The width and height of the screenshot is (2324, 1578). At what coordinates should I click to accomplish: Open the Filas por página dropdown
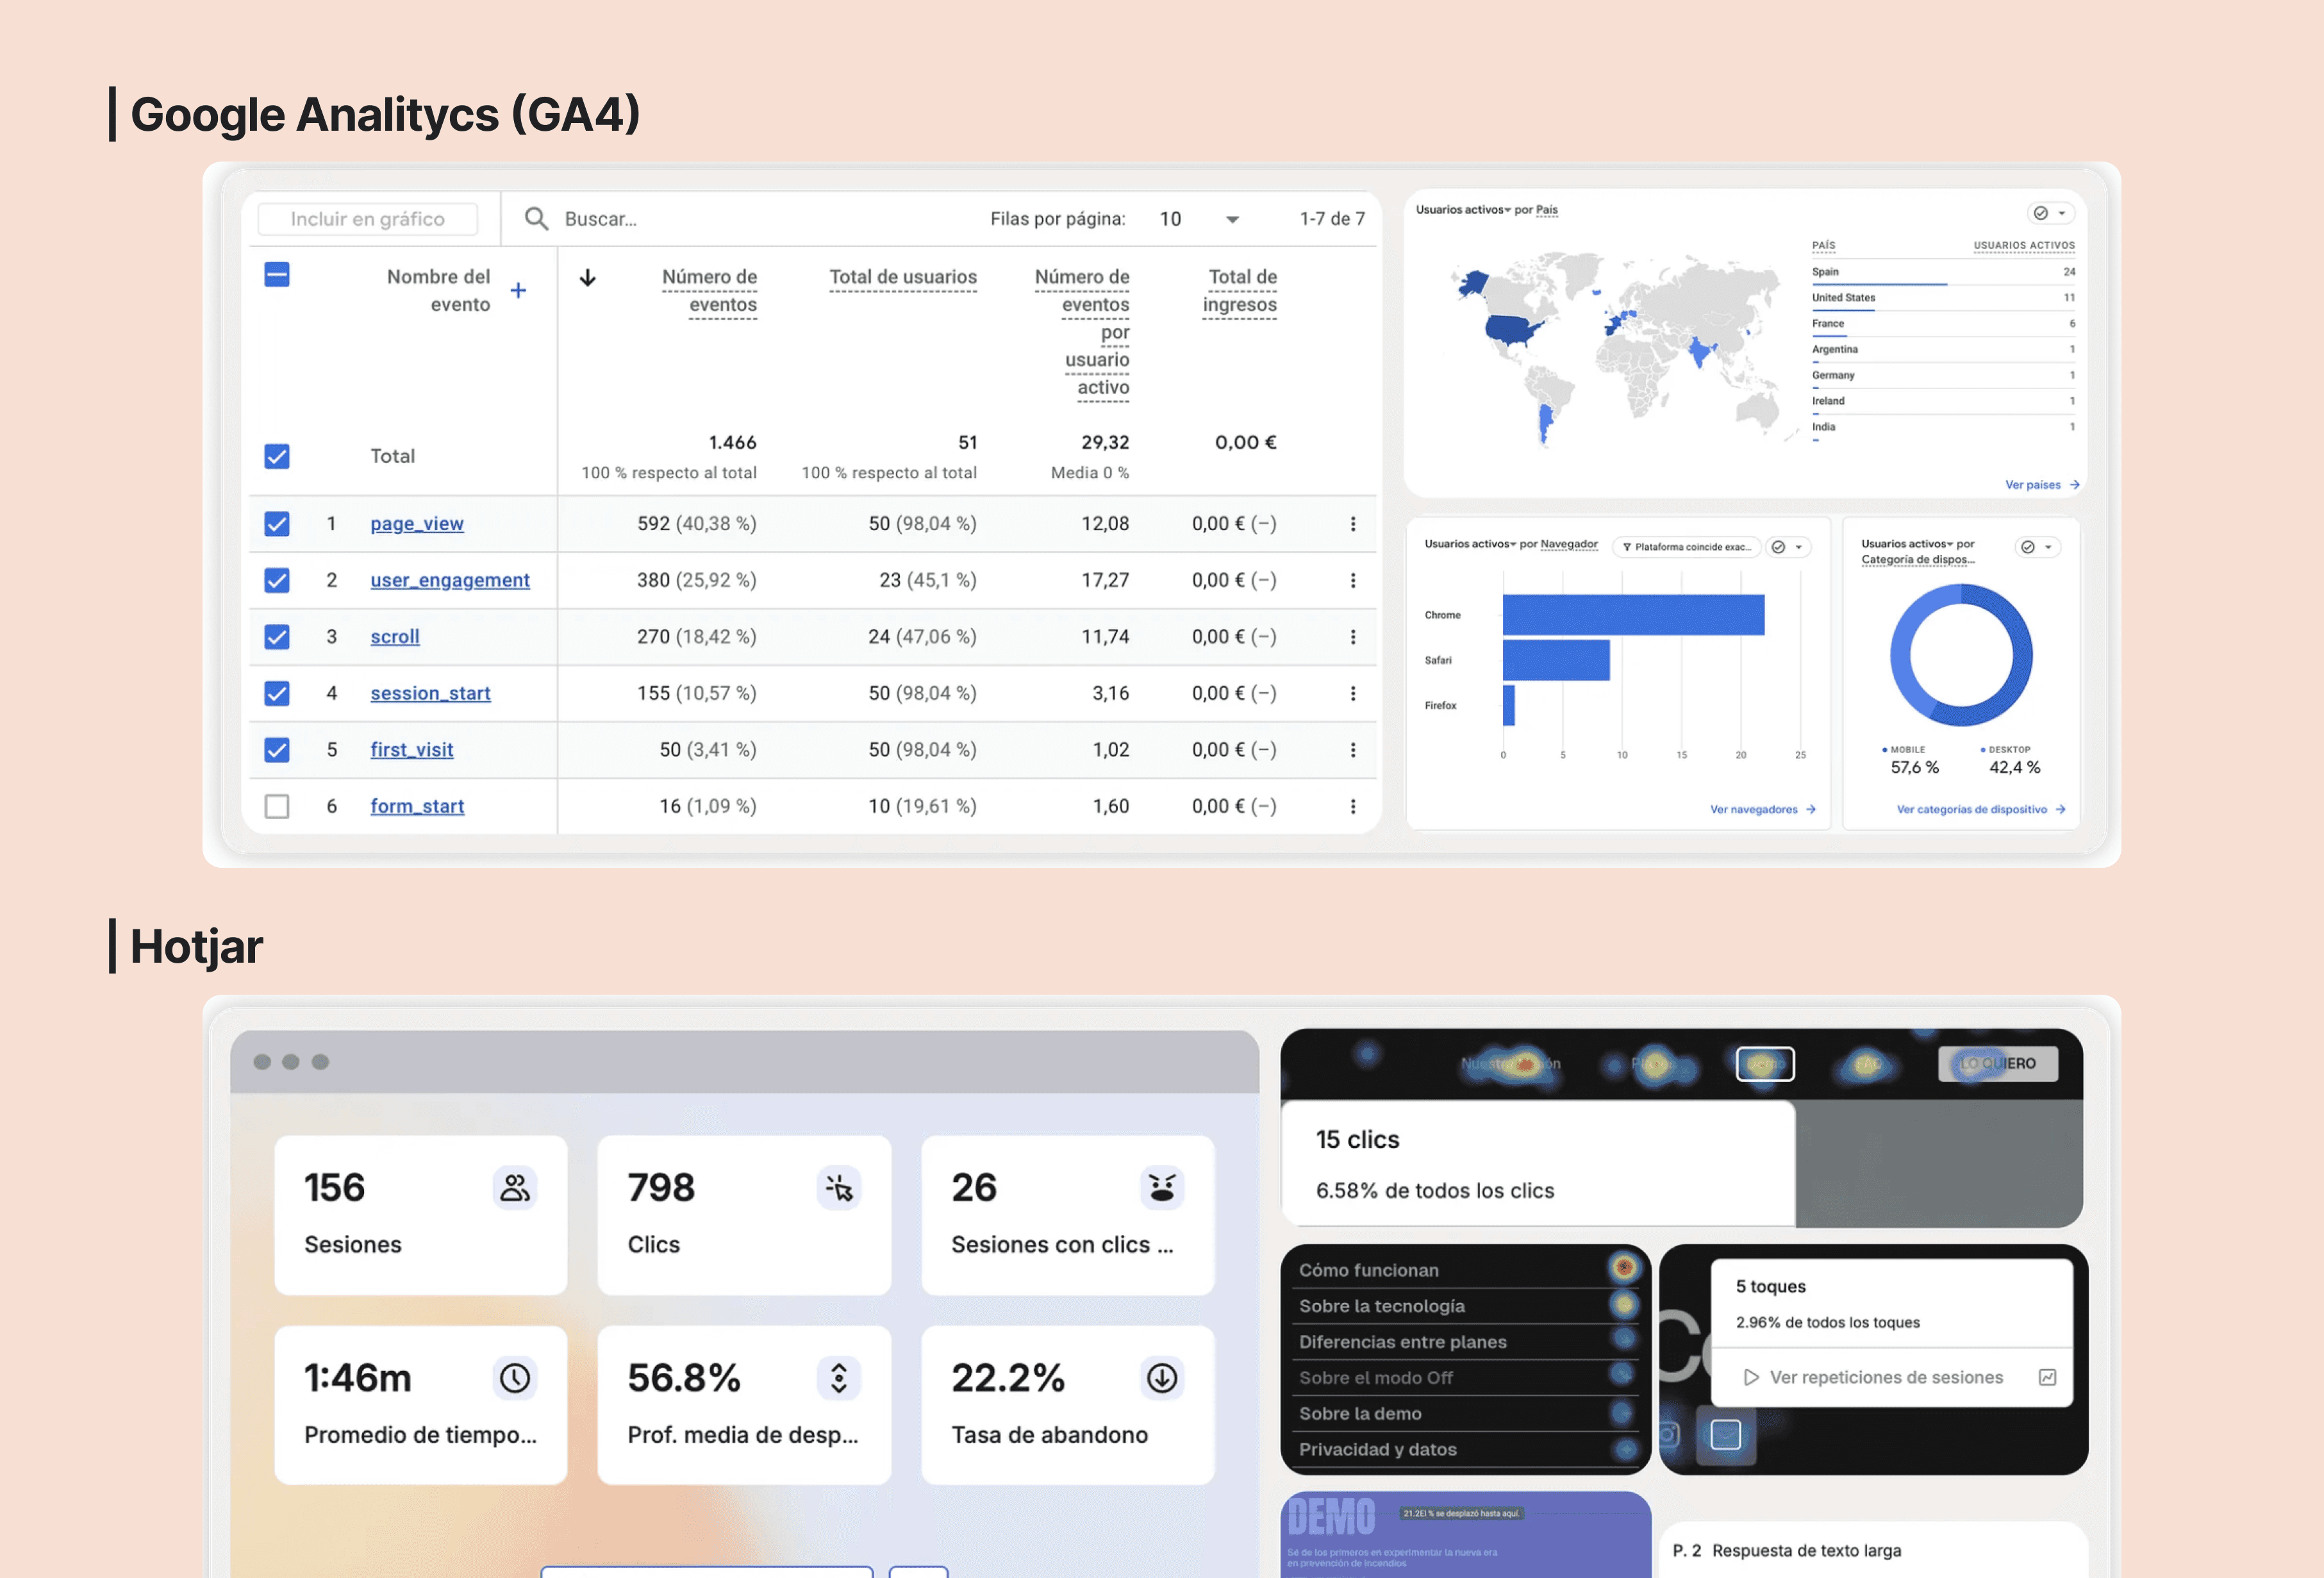[1231, 219]
